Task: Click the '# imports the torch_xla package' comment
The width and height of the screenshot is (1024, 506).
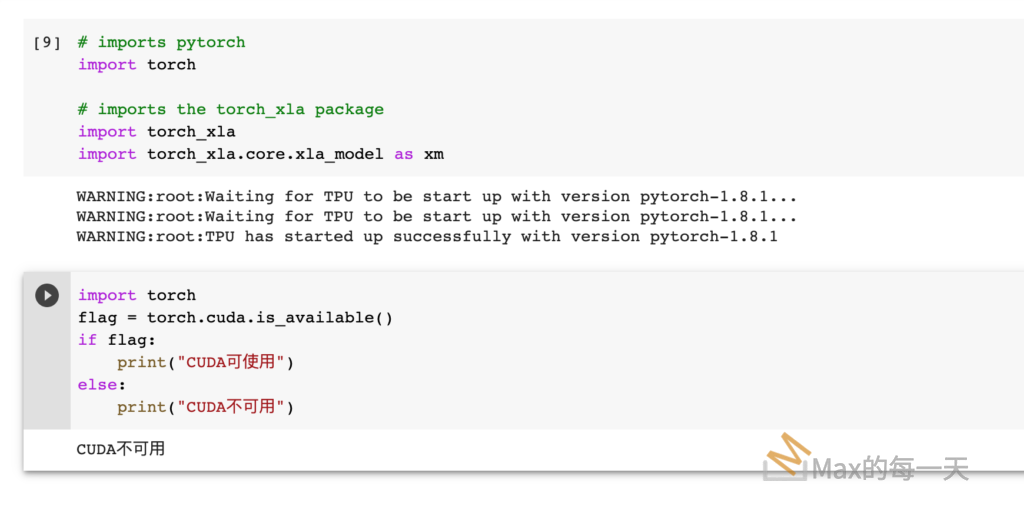Action: (x=231, y=109)
